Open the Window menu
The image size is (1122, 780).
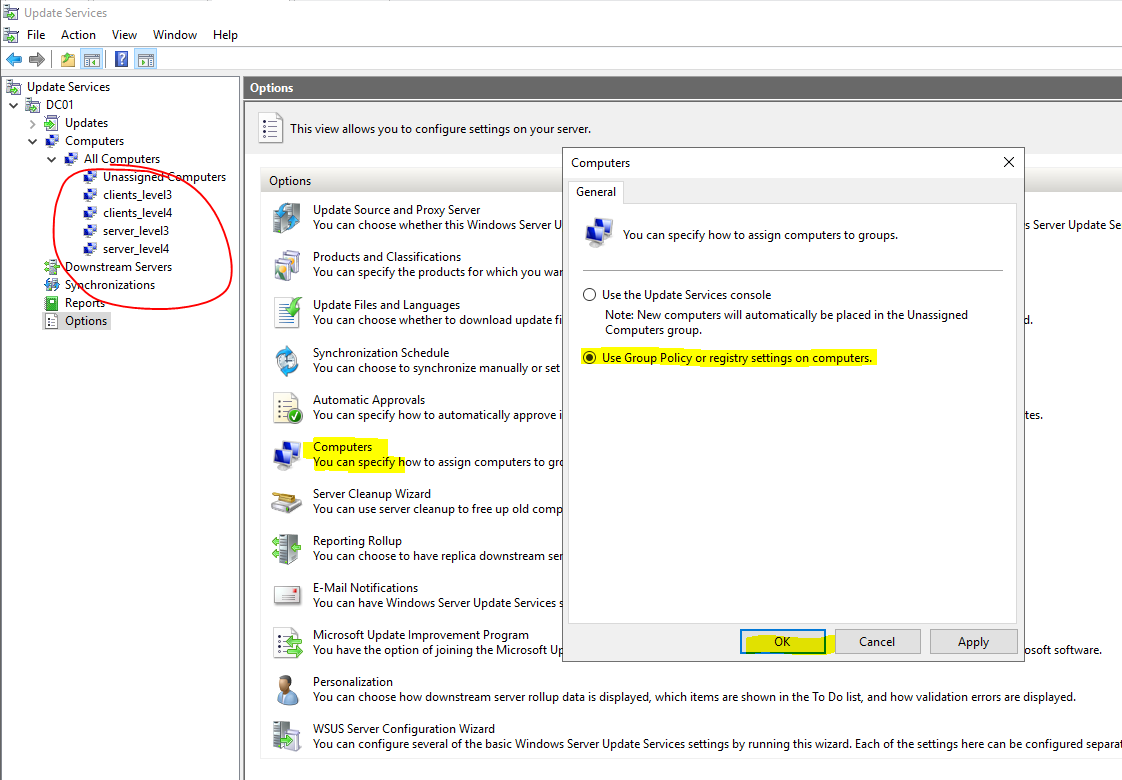tap(175, 34)
